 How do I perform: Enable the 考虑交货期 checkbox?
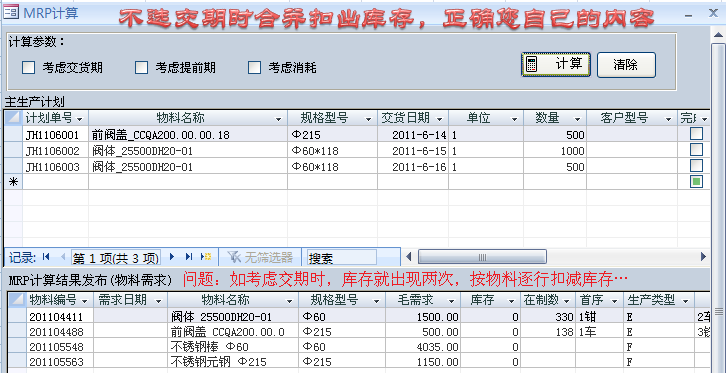click(x=29, y=68)
